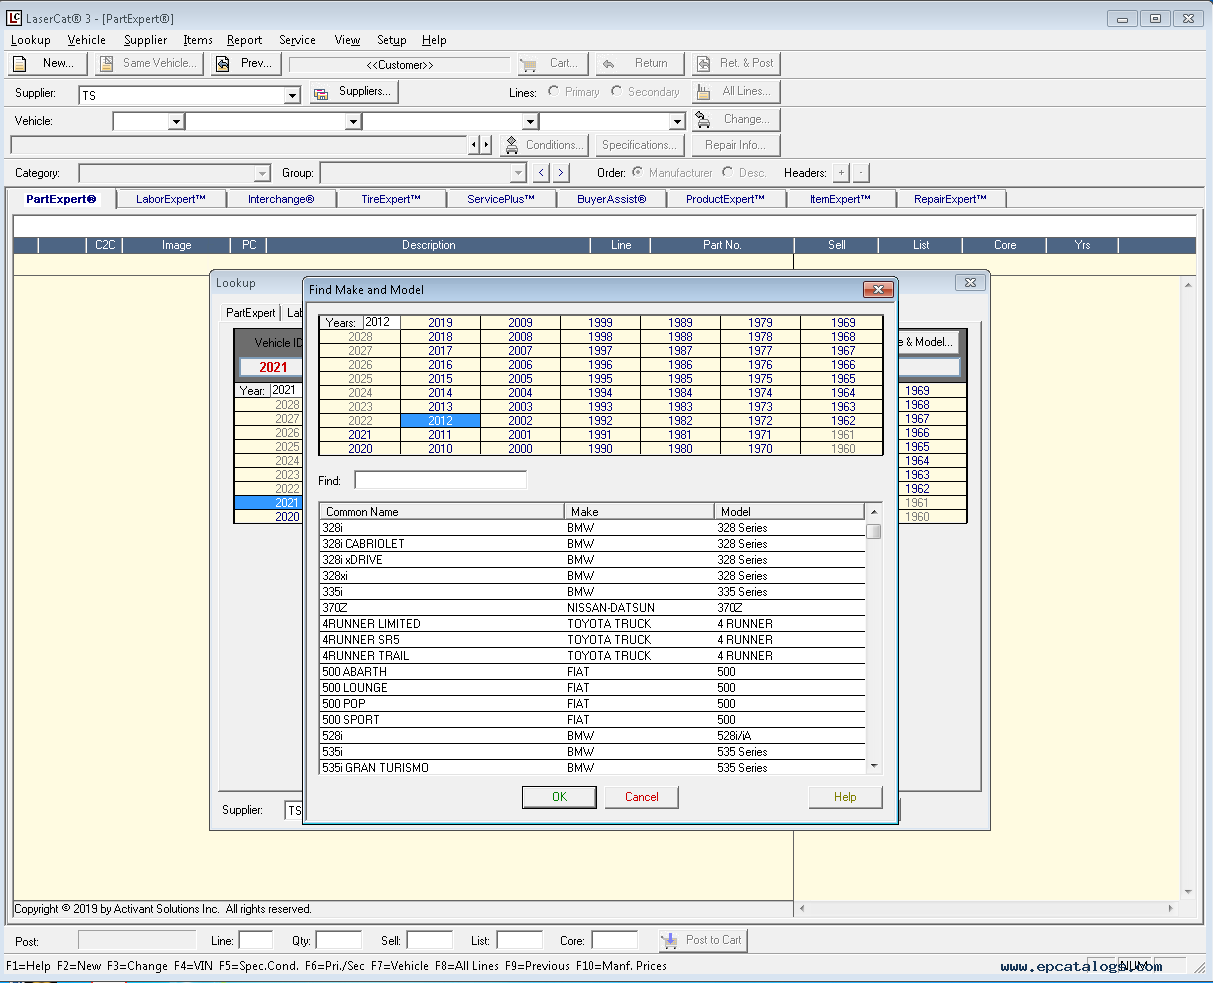This screenshot has width=1213, height=983.
Task: Select Desc. order radio button
Action: pos(727,172)
